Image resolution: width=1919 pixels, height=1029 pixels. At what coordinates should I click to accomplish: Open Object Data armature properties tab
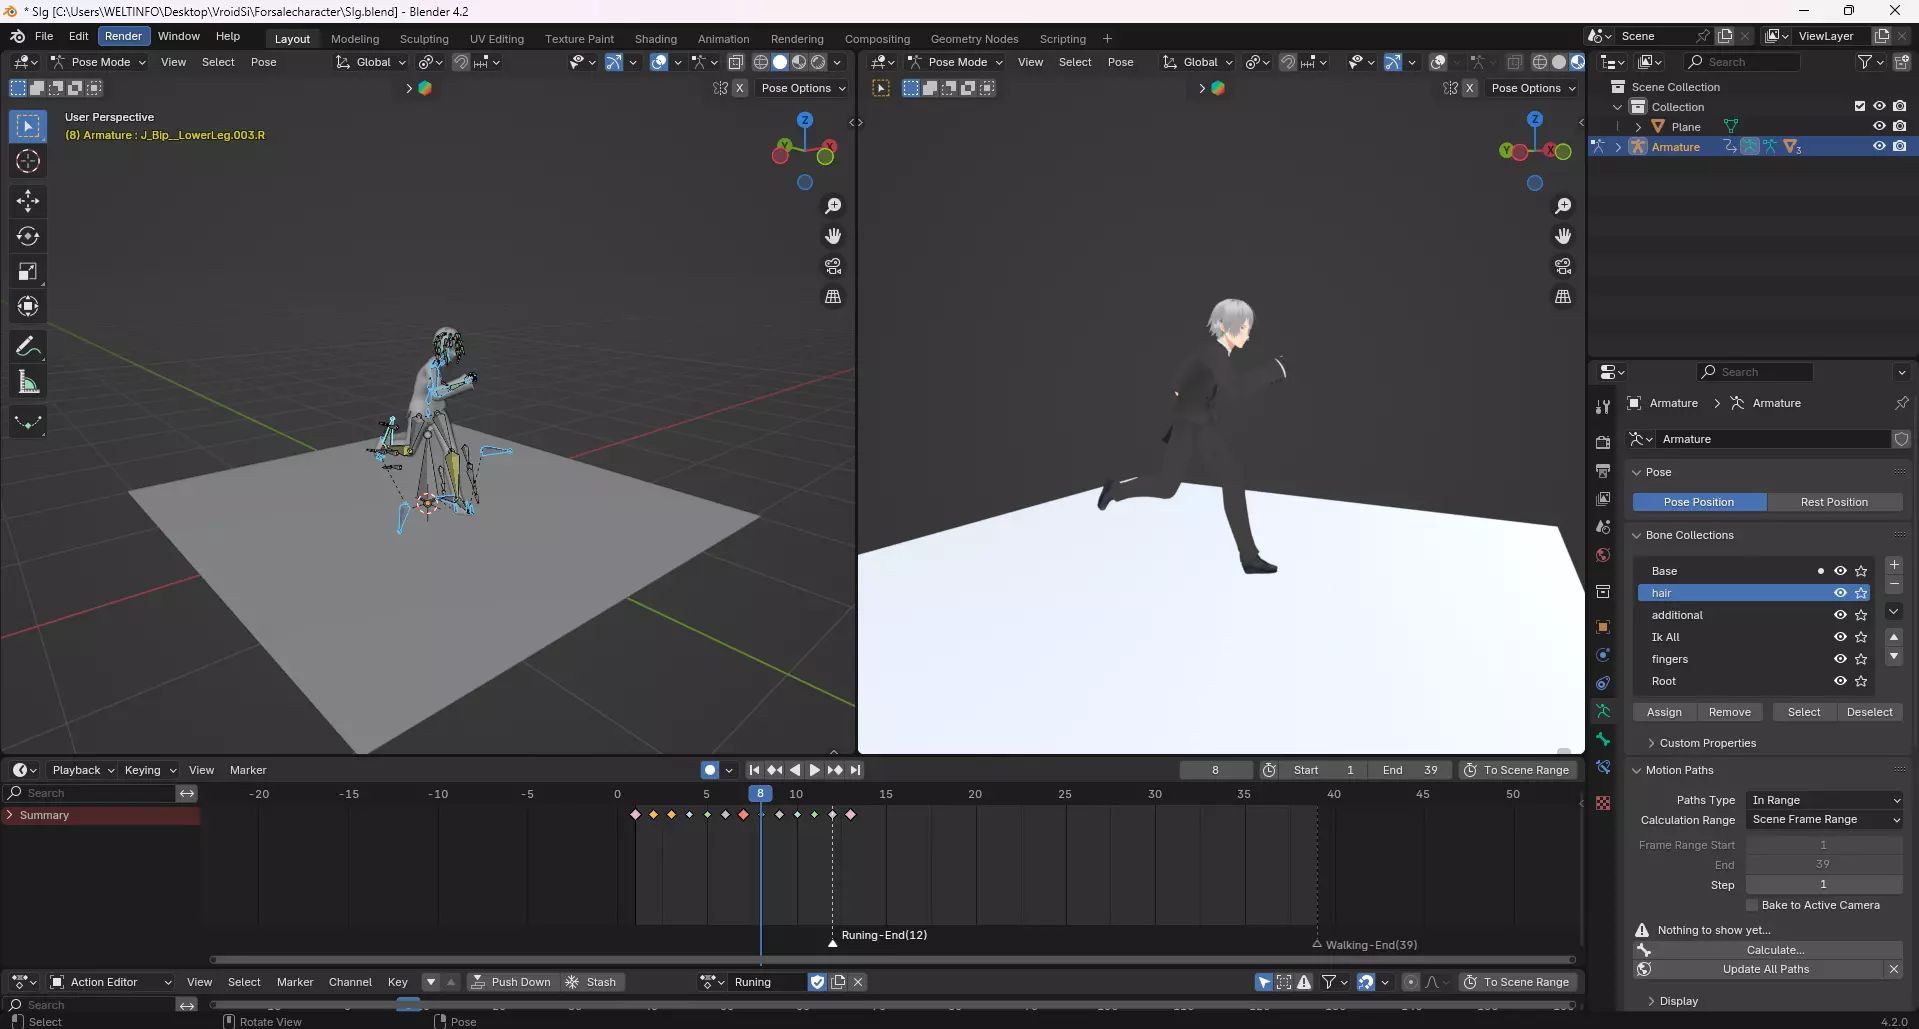(1603, 711)
